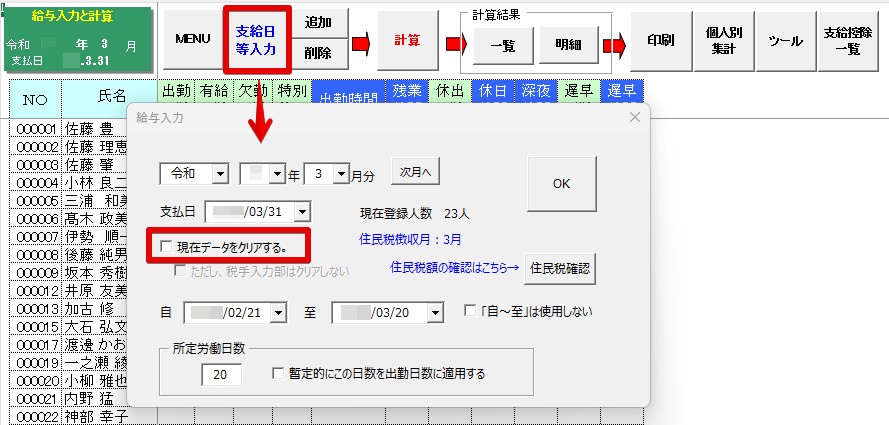
Task: Run the 計算 button
Action: 406,40
